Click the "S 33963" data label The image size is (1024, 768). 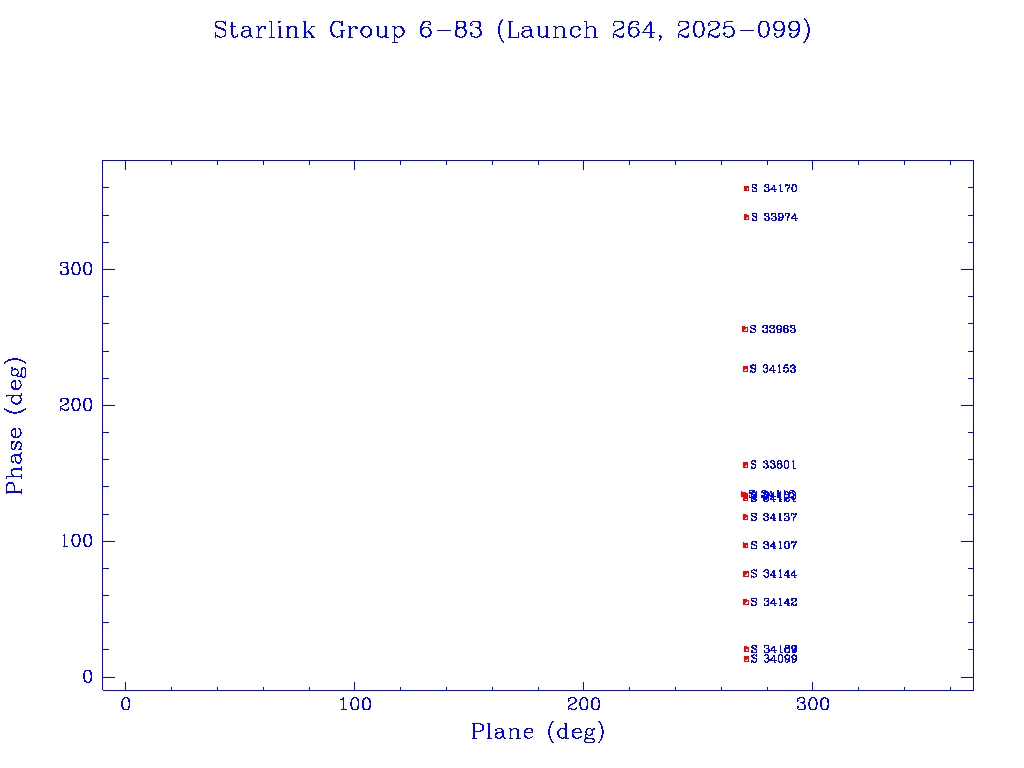point(773,329)
